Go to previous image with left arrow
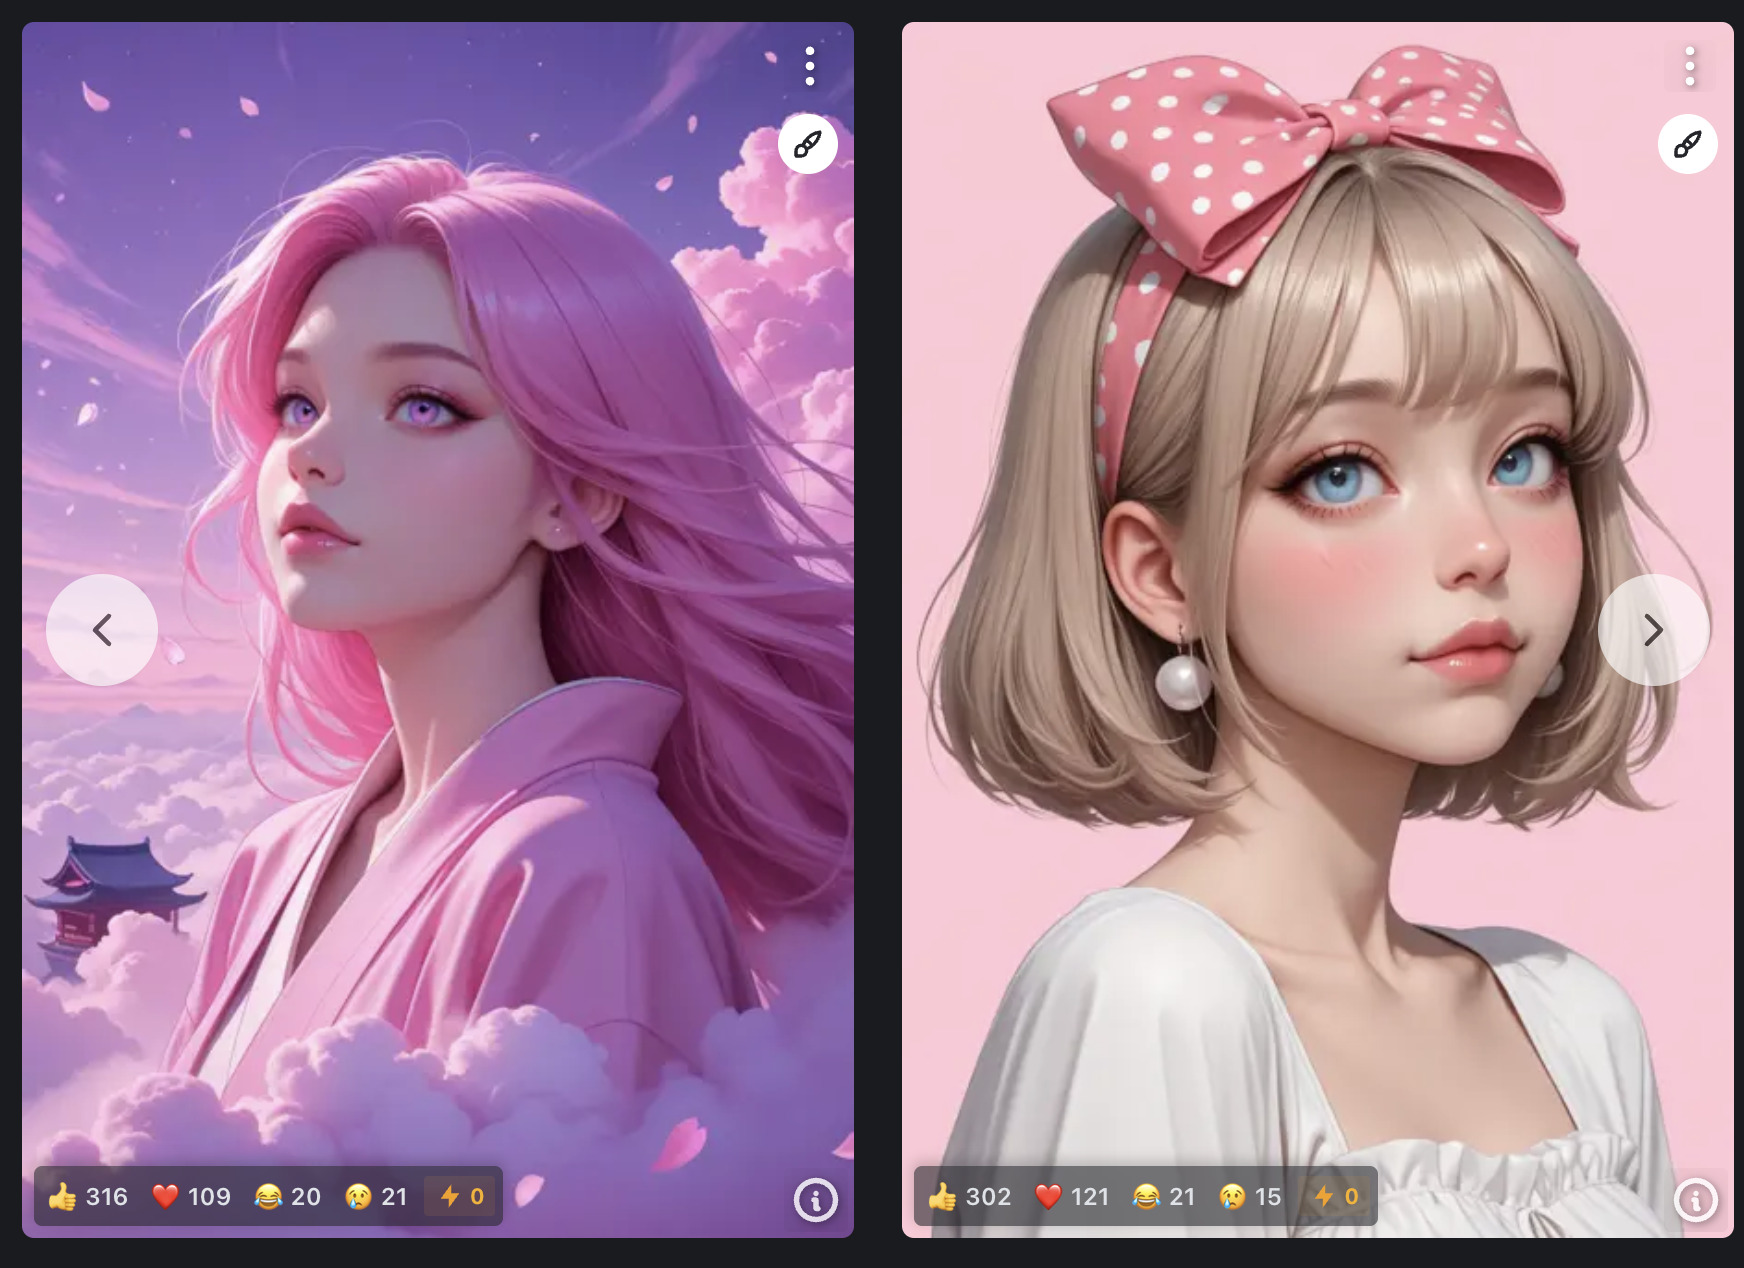This screenshot has height=1268, width=1744. coord(102,630)
